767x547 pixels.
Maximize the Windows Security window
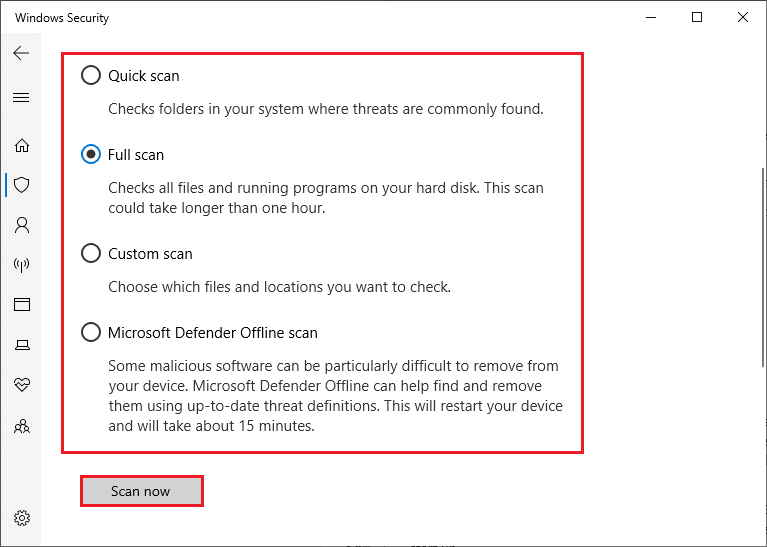697,18
